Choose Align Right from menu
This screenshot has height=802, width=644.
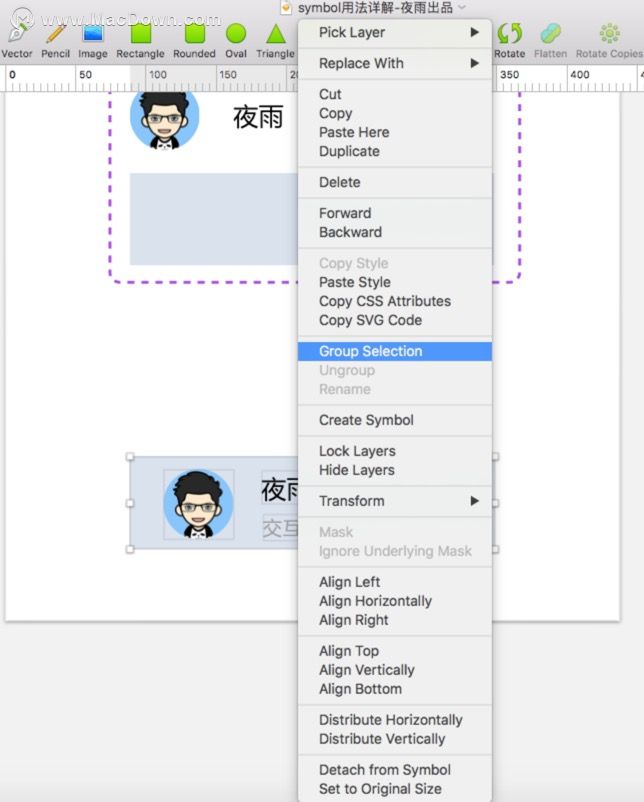[x=395, y=620]
